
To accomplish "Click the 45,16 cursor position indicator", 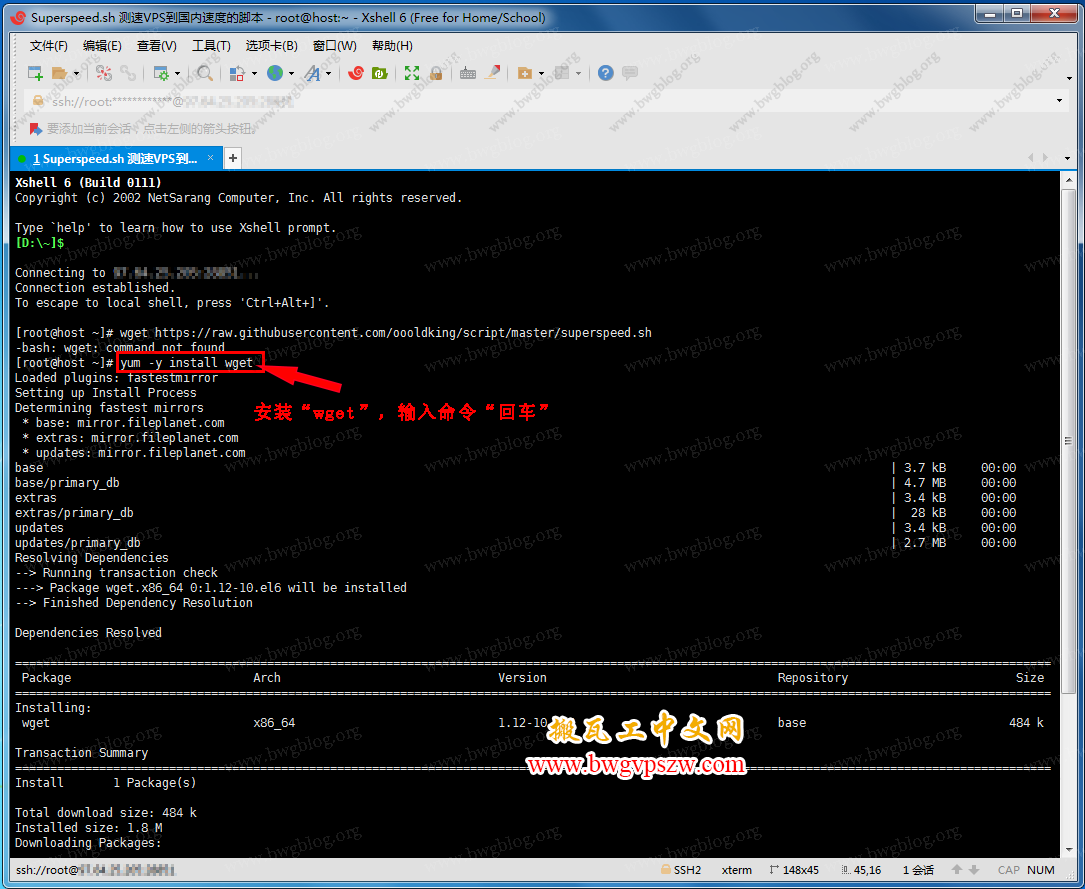I will (861, 870).
